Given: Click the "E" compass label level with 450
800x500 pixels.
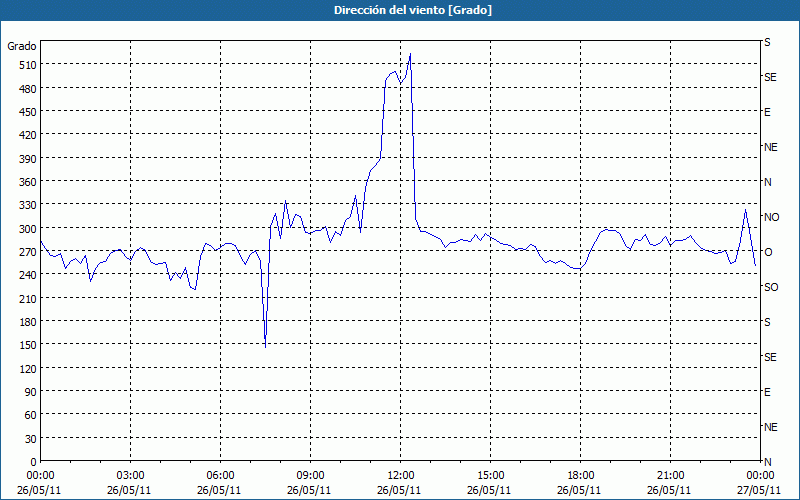Looking at the screenshot, I should pyautogui.click(x=767, y=112).
